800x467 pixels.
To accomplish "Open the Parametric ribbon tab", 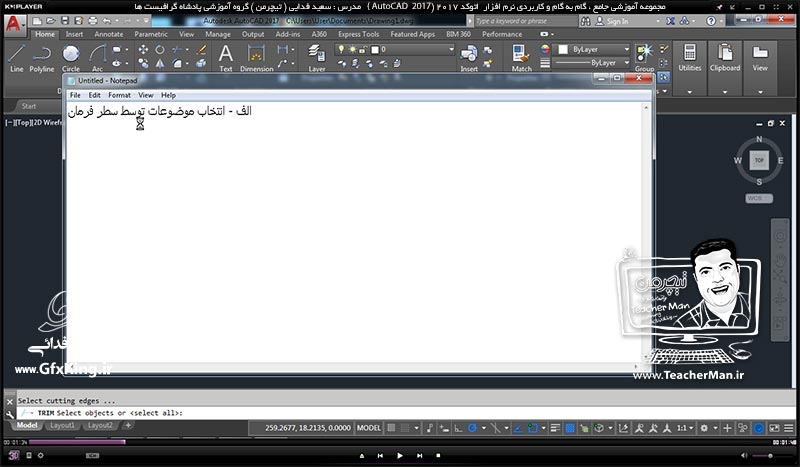I will (151, 34).
